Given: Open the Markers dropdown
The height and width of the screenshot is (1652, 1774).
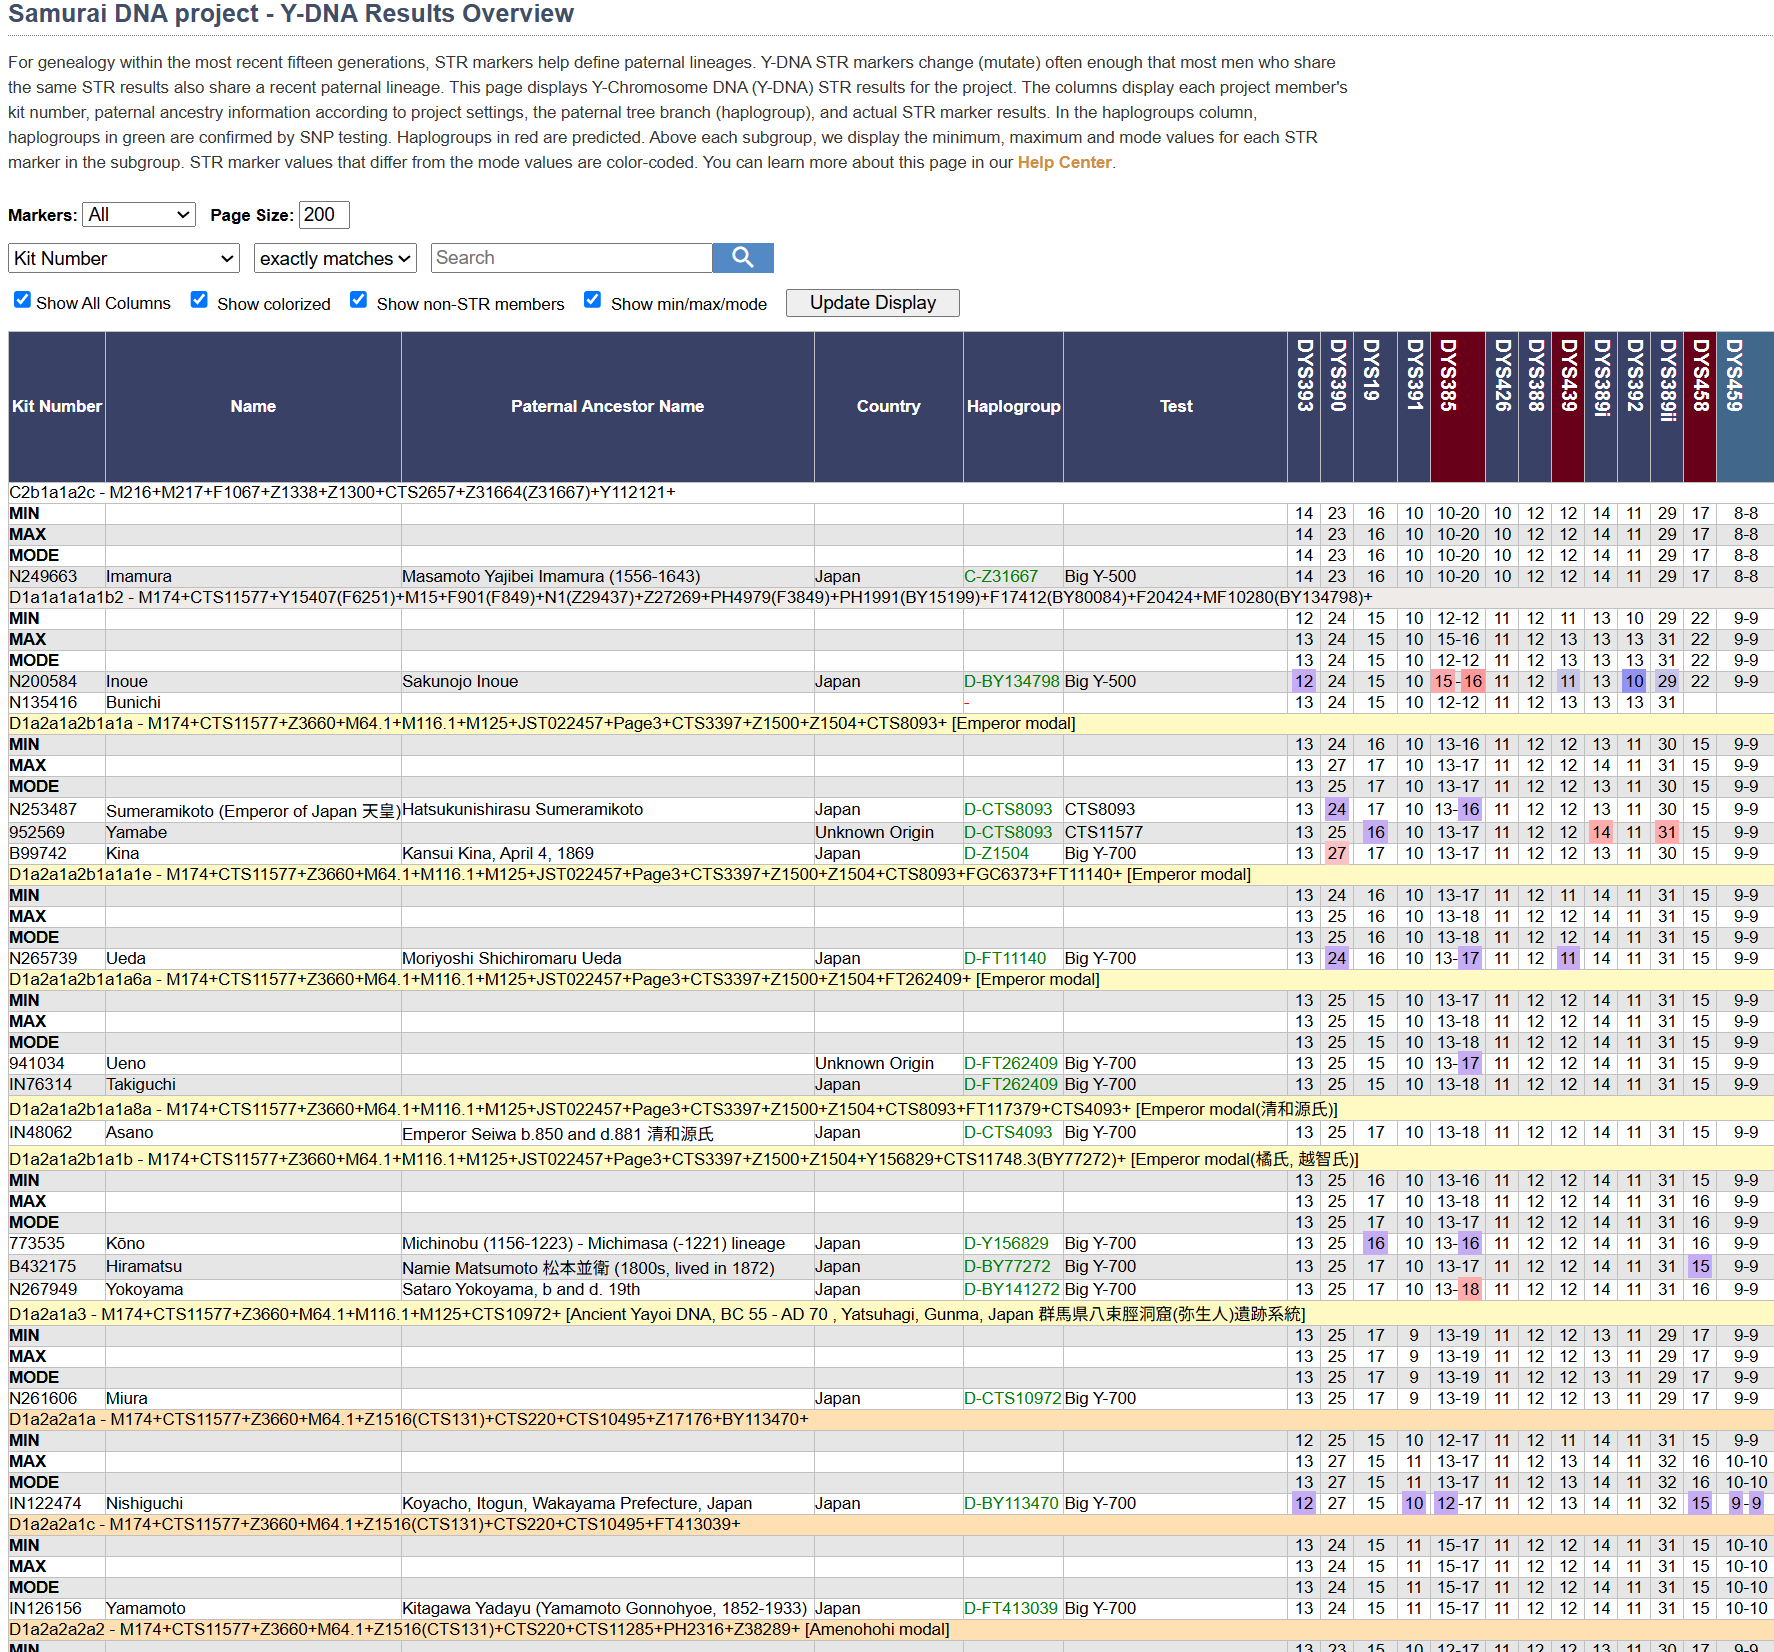Looking at the screenshot, I should tap(138, 215).
